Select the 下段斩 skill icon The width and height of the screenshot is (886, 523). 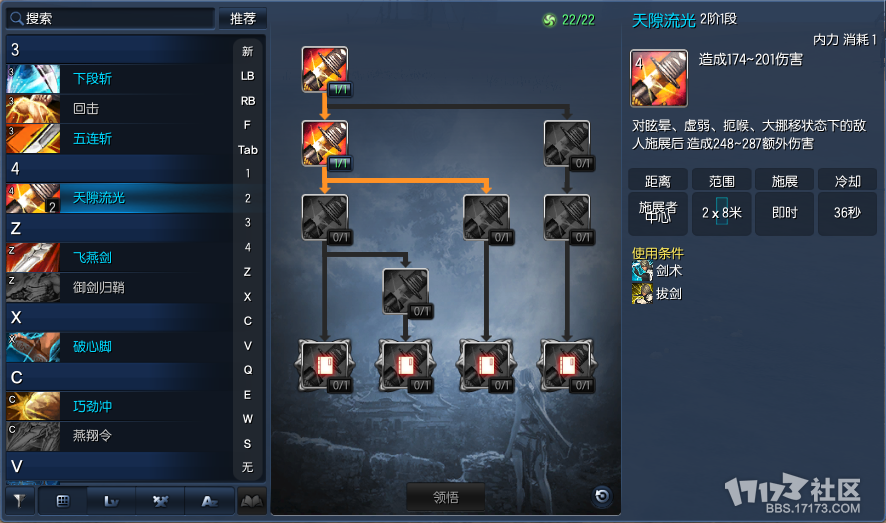(x=33, y=79)
